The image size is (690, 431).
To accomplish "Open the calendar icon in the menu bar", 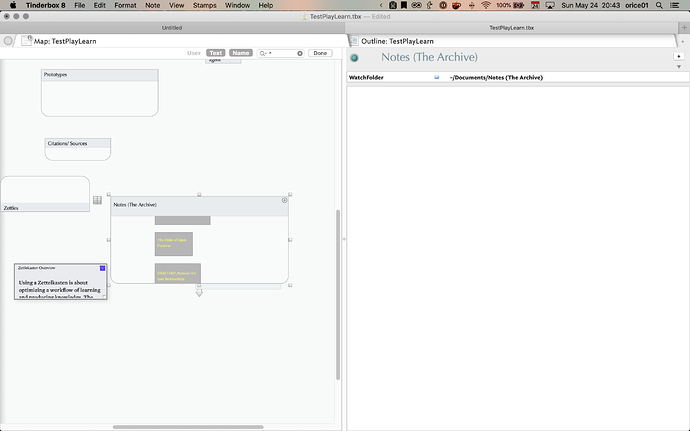I will pyautogui.click(x=535, y=5).
